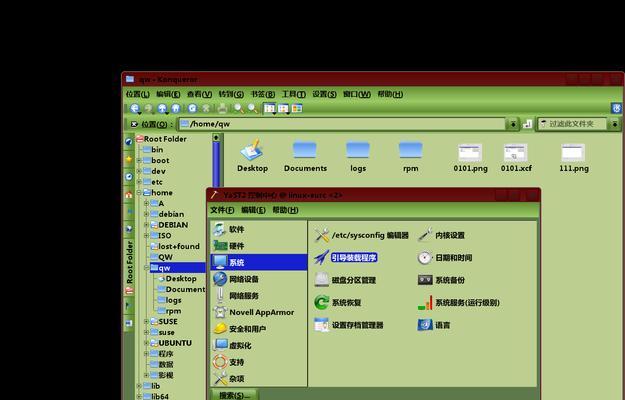Select the 安全和用户 category
625x400 pixels.
coord(247,328)
